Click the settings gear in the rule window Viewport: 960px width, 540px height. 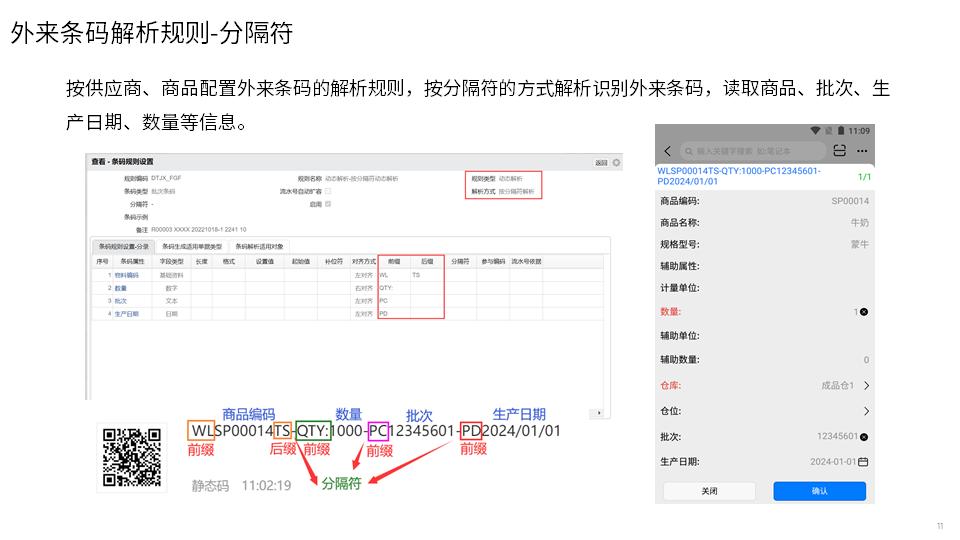pyautogui.click(x=616, y=162)
